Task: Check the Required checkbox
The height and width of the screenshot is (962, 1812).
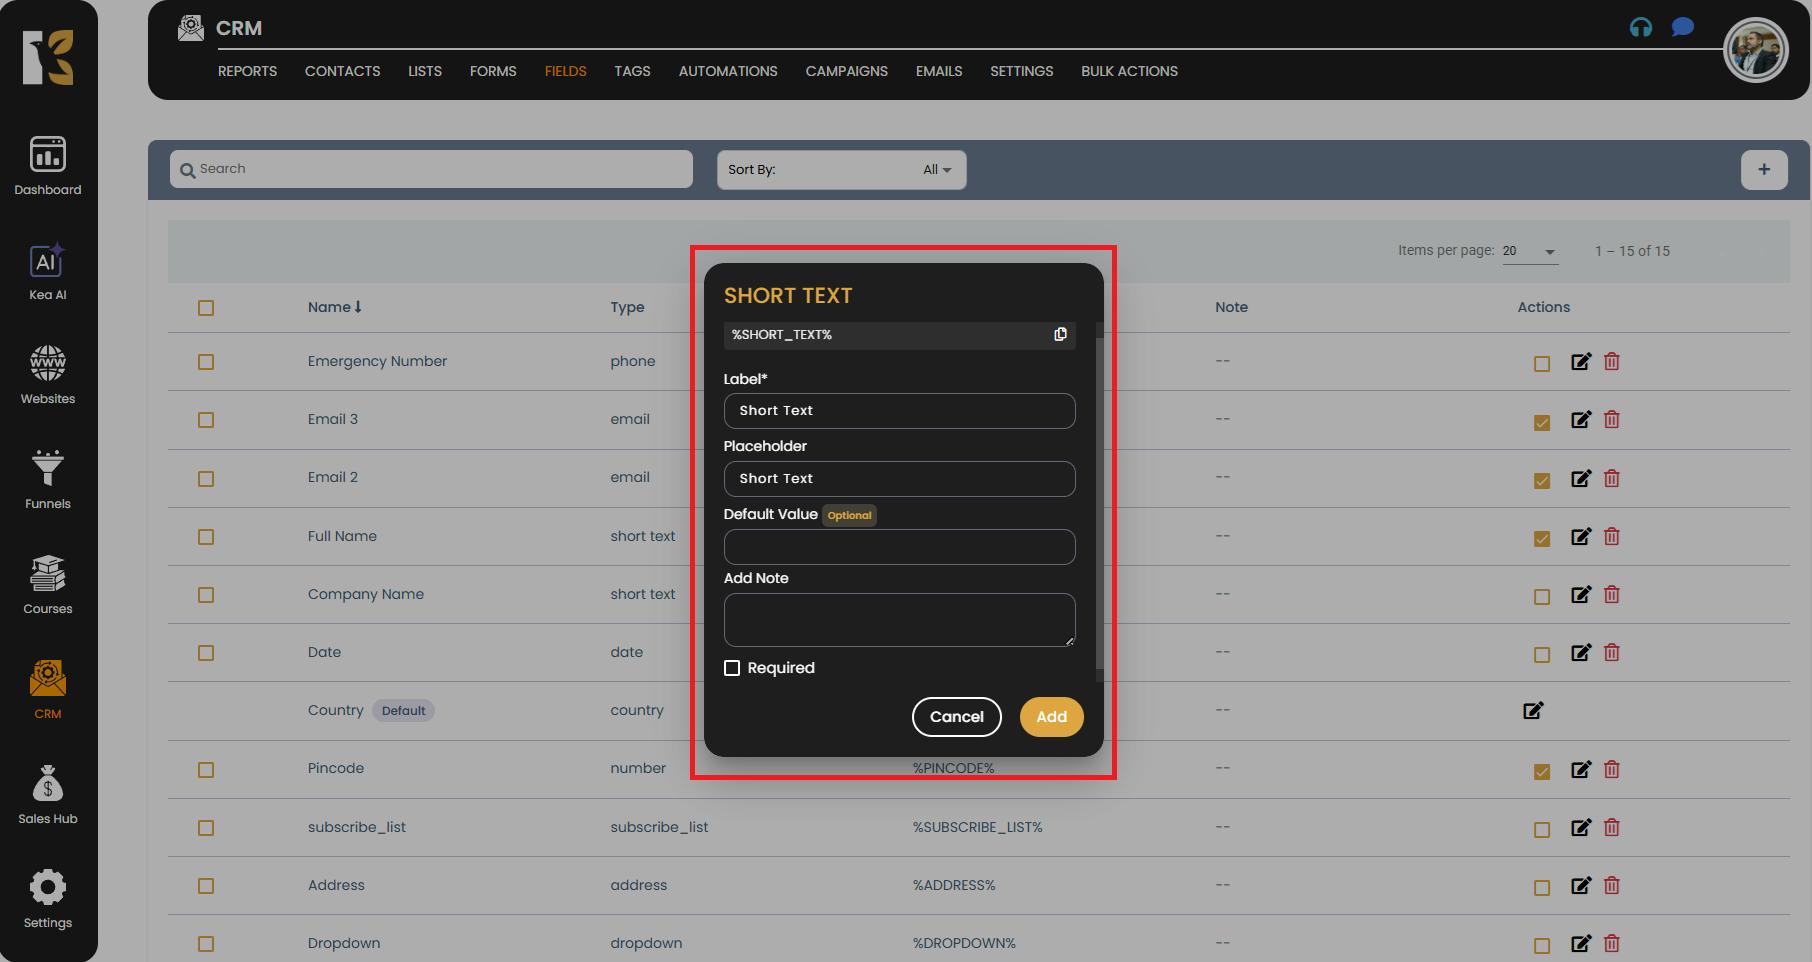Action: (x=732, y=668)
